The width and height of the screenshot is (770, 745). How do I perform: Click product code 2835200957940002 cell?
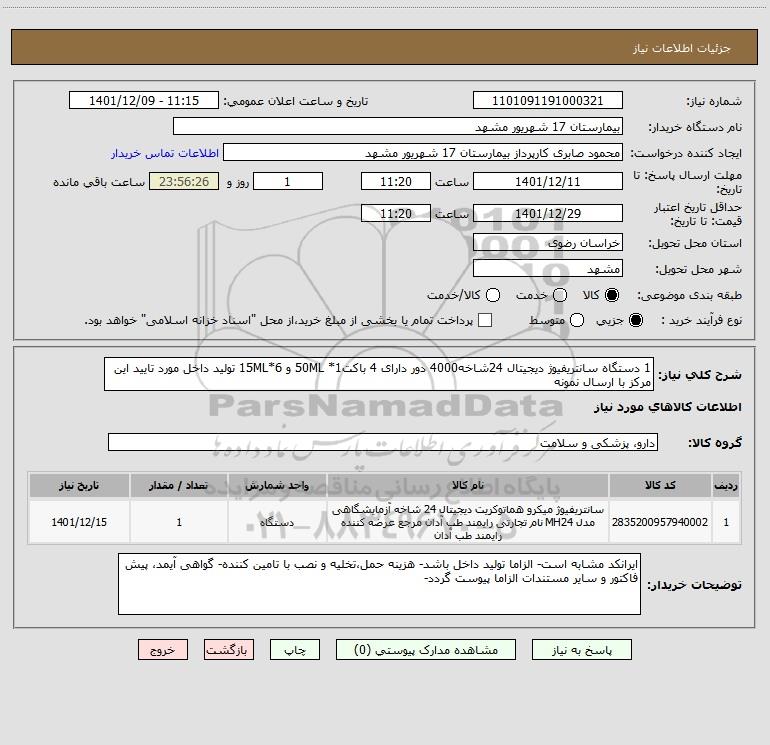[660, 522]
